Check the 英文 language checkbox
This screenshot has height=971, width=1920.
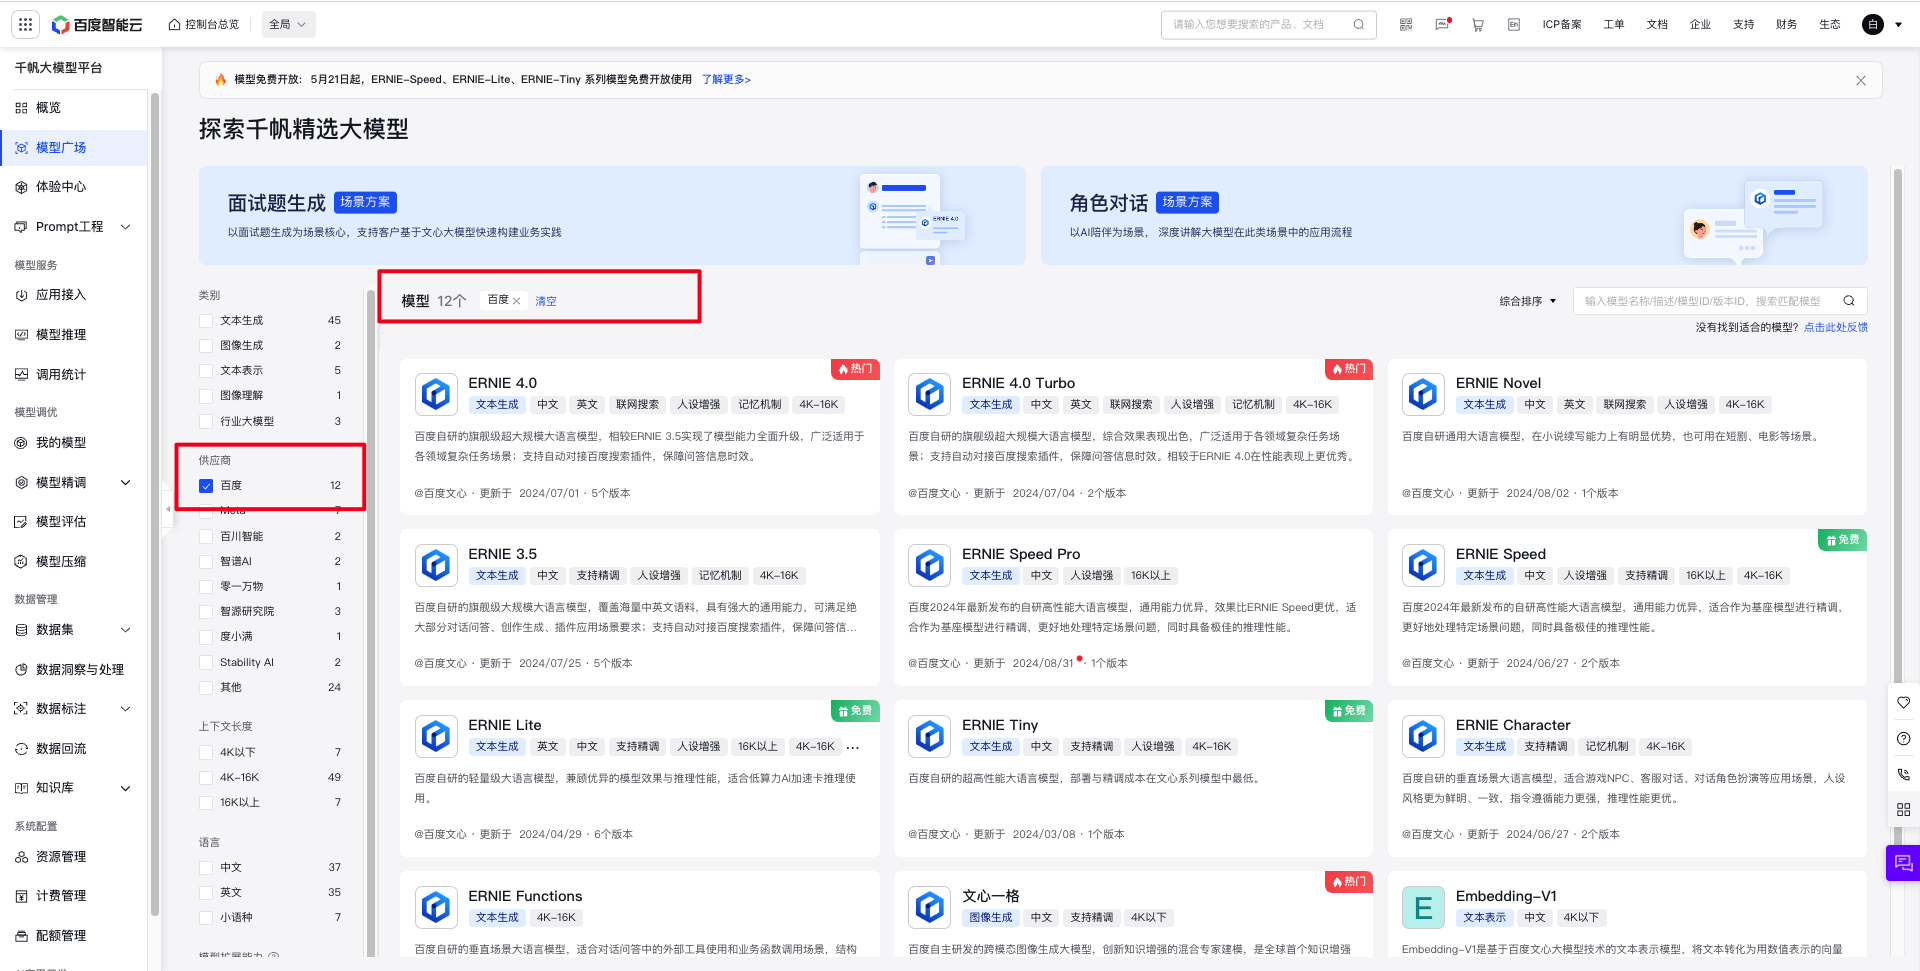[x=206, y=893]
